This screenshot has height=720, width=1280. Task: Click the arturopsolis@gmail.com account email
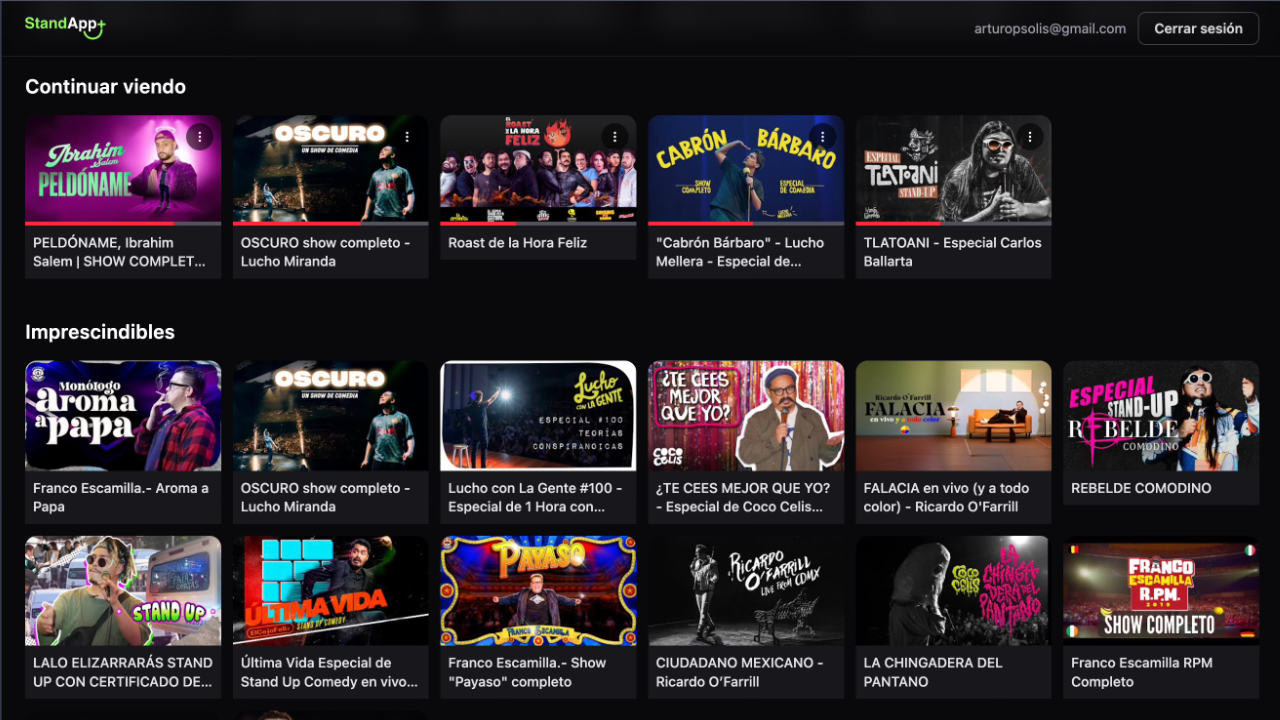pos(1050,28)
